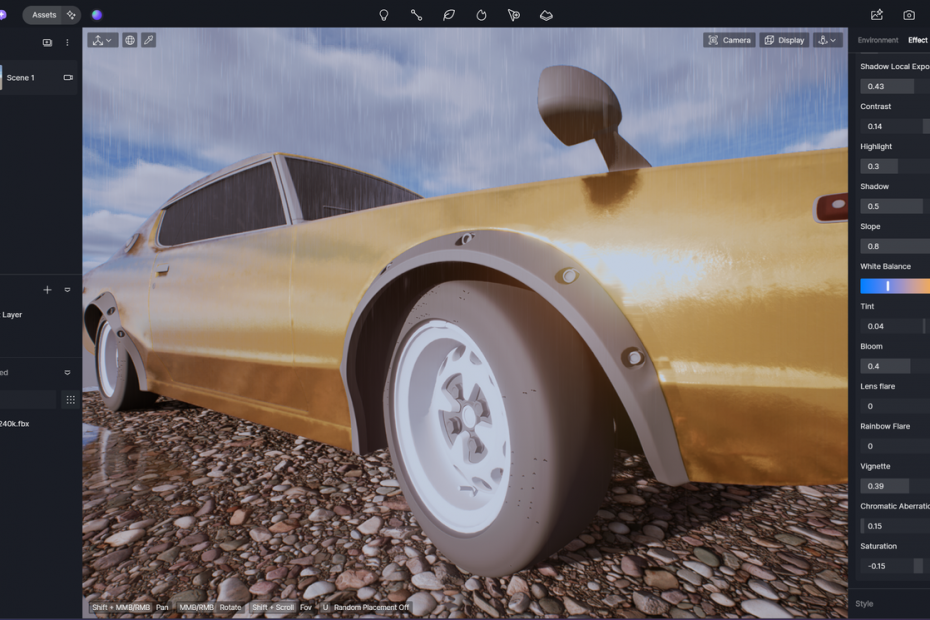
Task: Collapse the layer panel using its arrow
Action: (68, 290)
